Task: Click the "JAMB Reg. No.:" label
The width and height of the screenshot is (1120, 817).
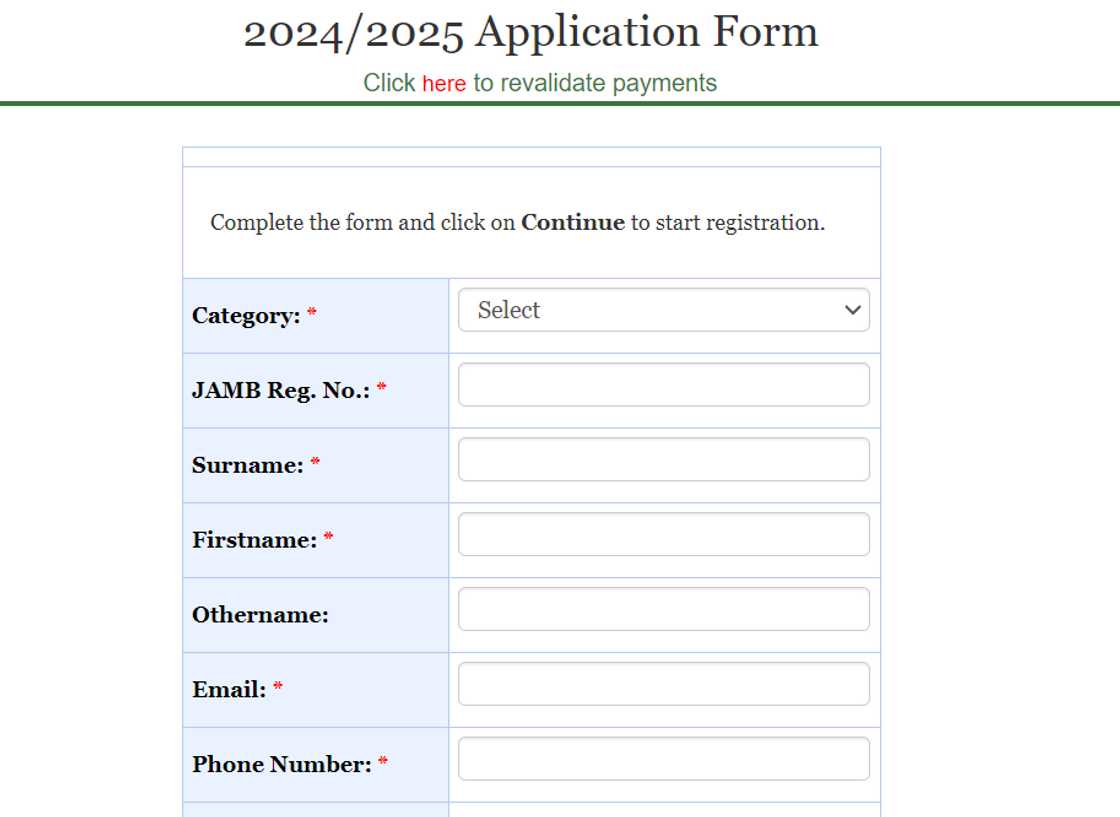Action: coord(281,391)
